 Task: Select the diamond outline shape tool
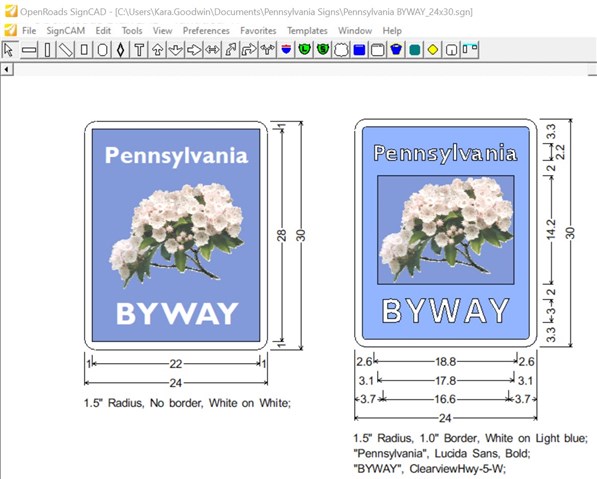(121, 50)
